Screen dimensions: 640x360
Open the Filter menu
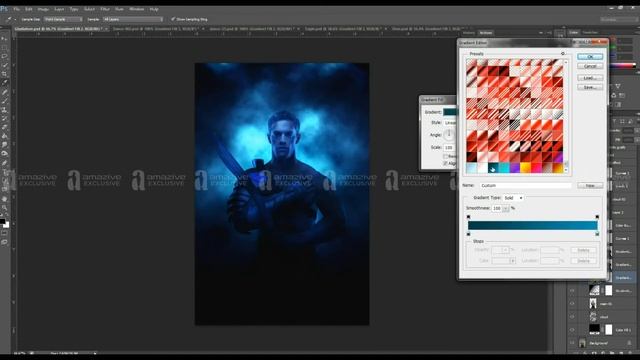point(105,9)
